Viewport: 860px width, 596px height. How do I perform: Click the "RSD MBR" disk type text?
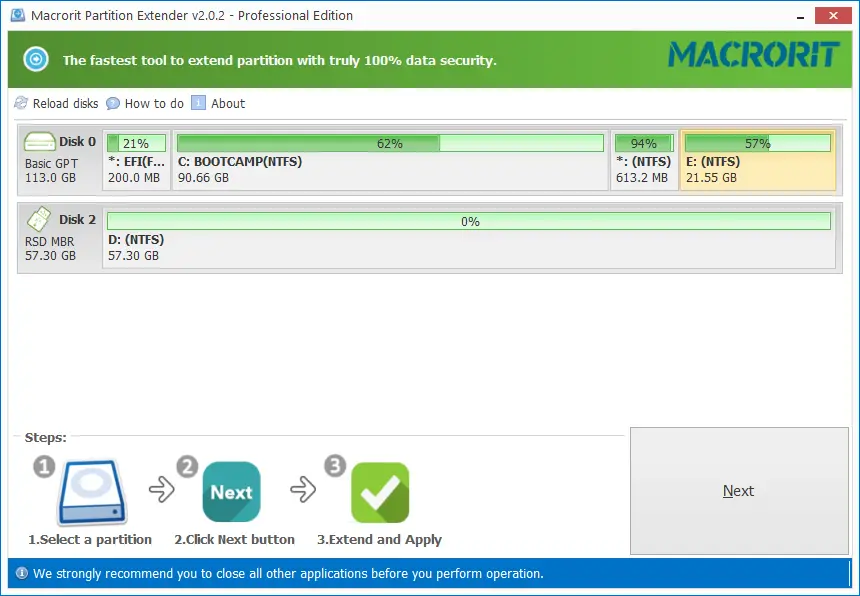pyautogui.click(x=49, y=241)
